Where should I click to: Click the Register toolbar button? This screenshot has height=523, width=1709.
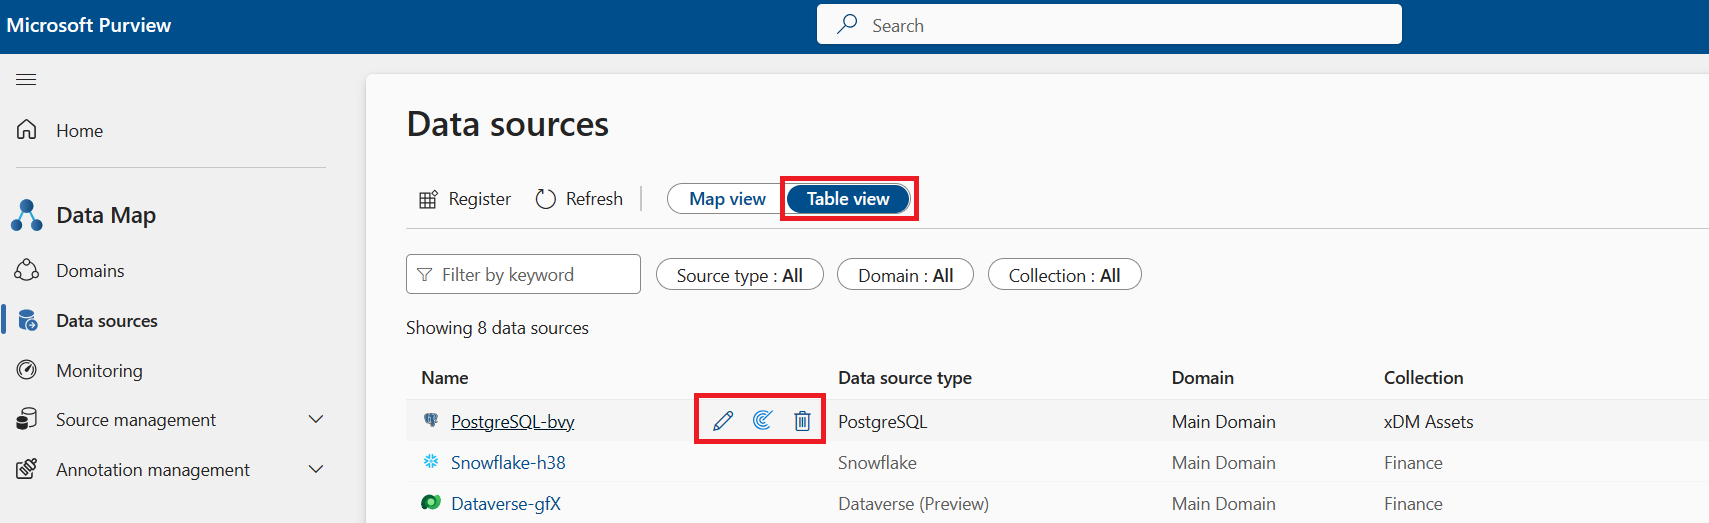tap(465, 199)
